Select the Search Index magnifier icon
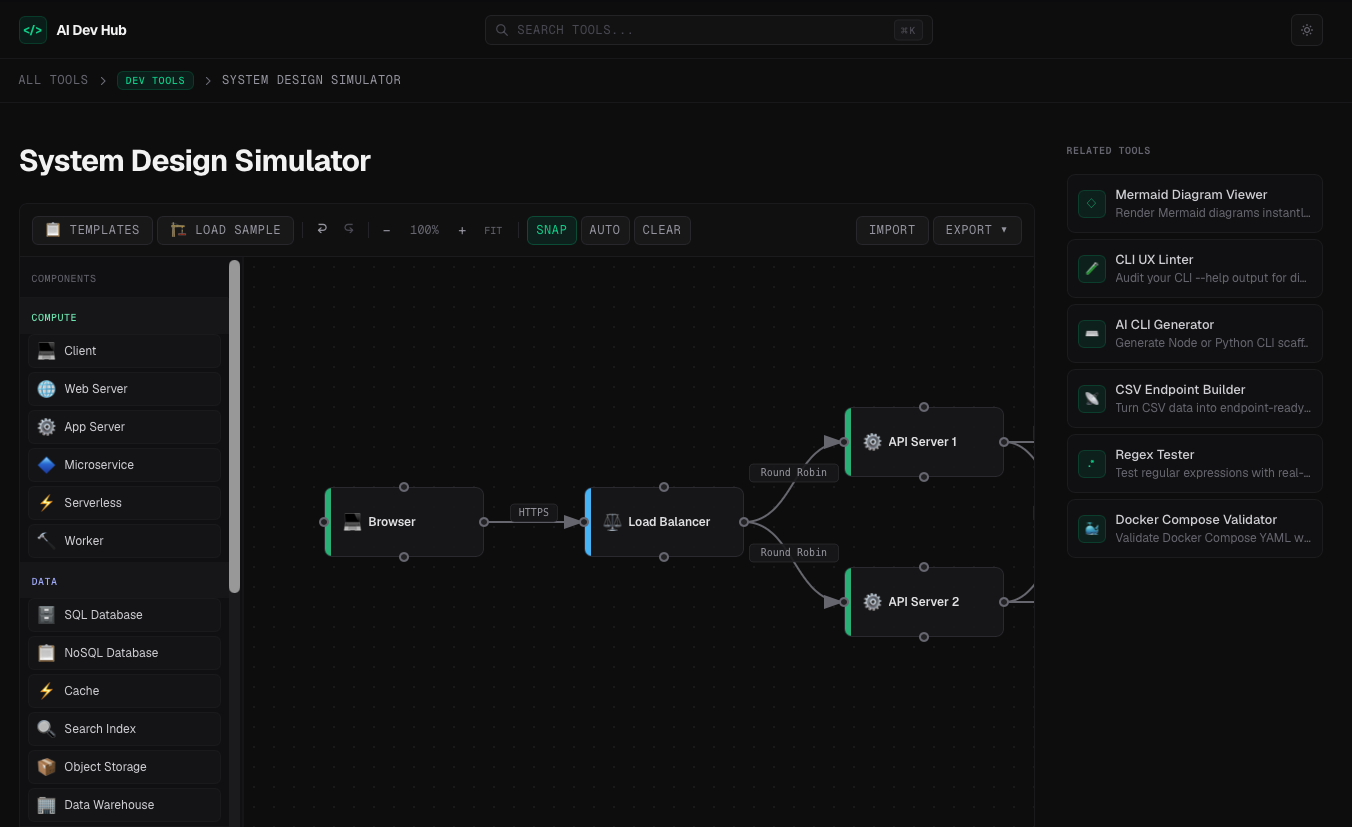Image resolution: width=1352 pixels, height=827 pixels. 46,729
